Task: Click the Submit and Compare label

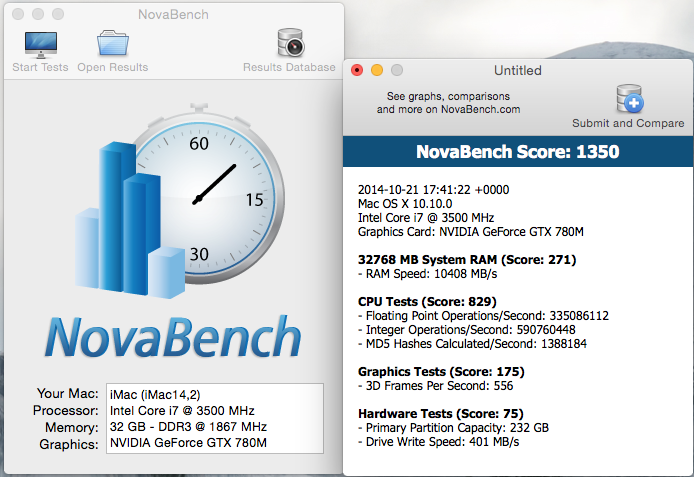Action: pos(628,123)
